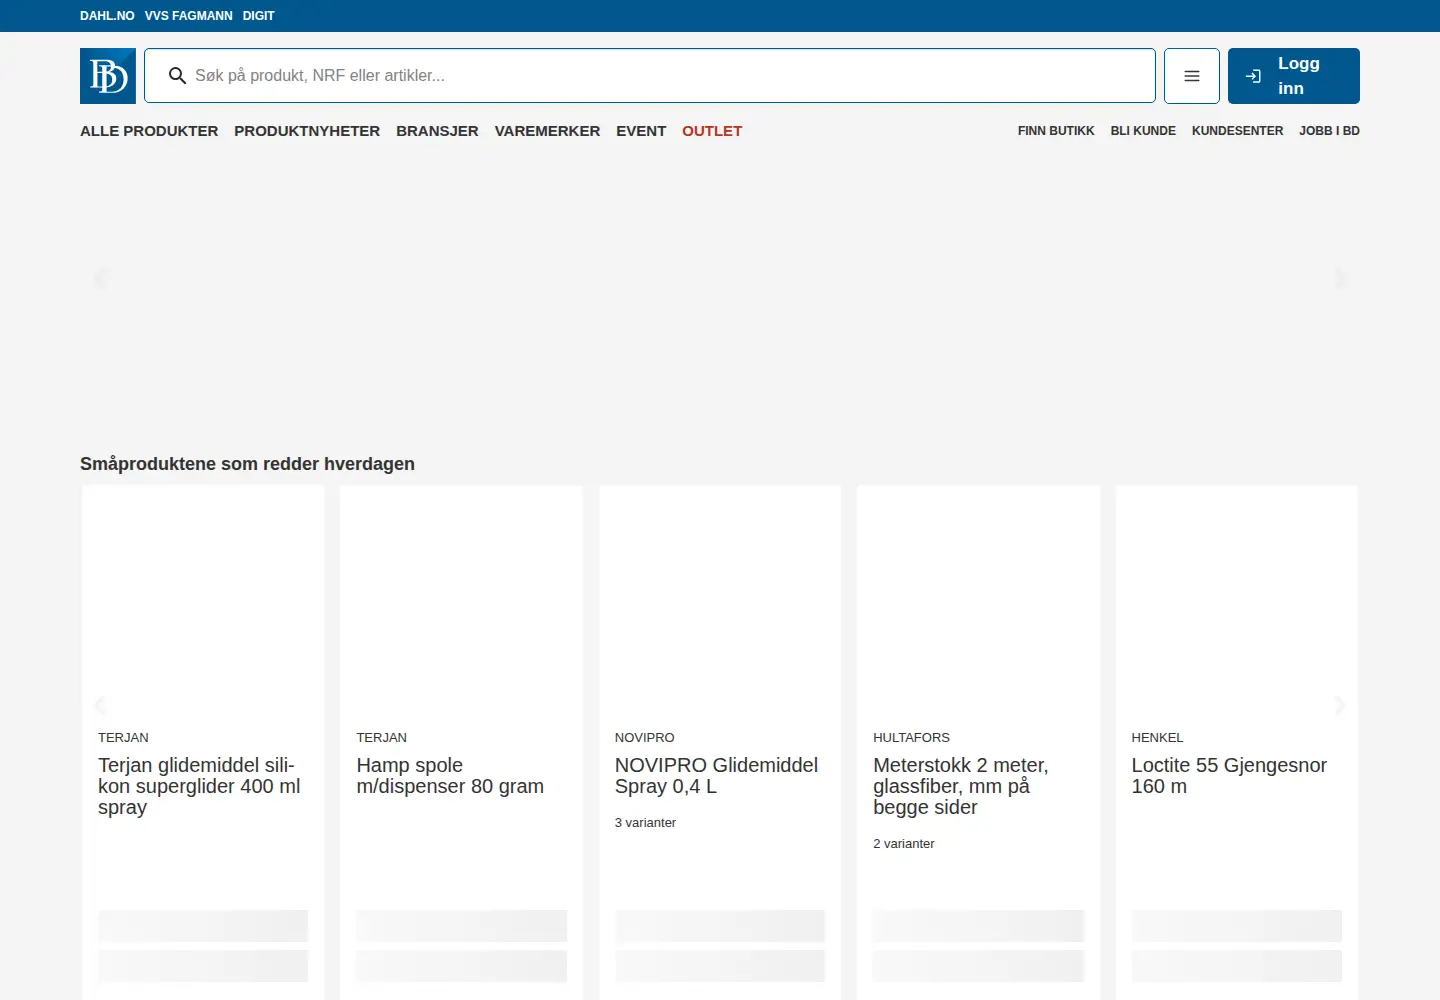Image resolution: width=1440 pixels, height=1000 pixels.
Task: Click '2 varianter' under Meterstokk
Action: tap(904, 844)
